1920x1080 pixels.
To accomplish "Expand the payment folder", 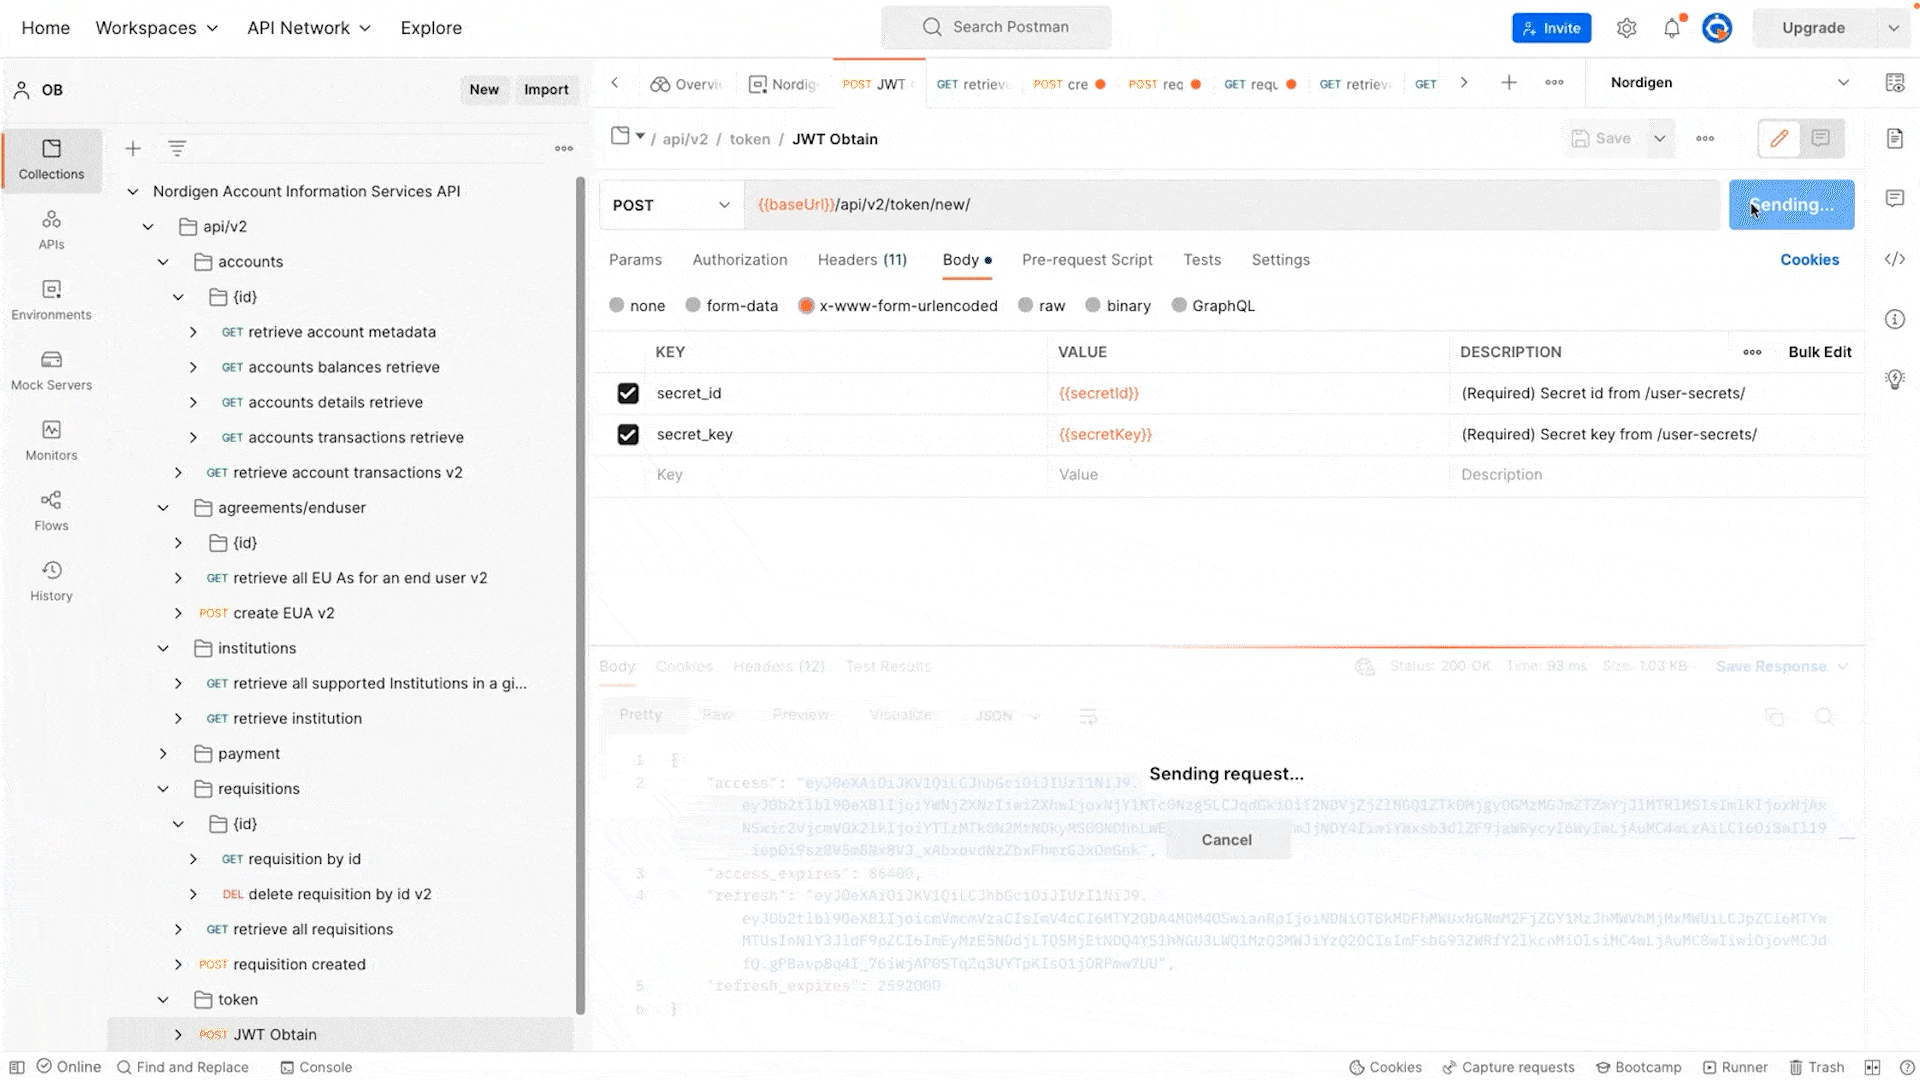I will 163,754.
